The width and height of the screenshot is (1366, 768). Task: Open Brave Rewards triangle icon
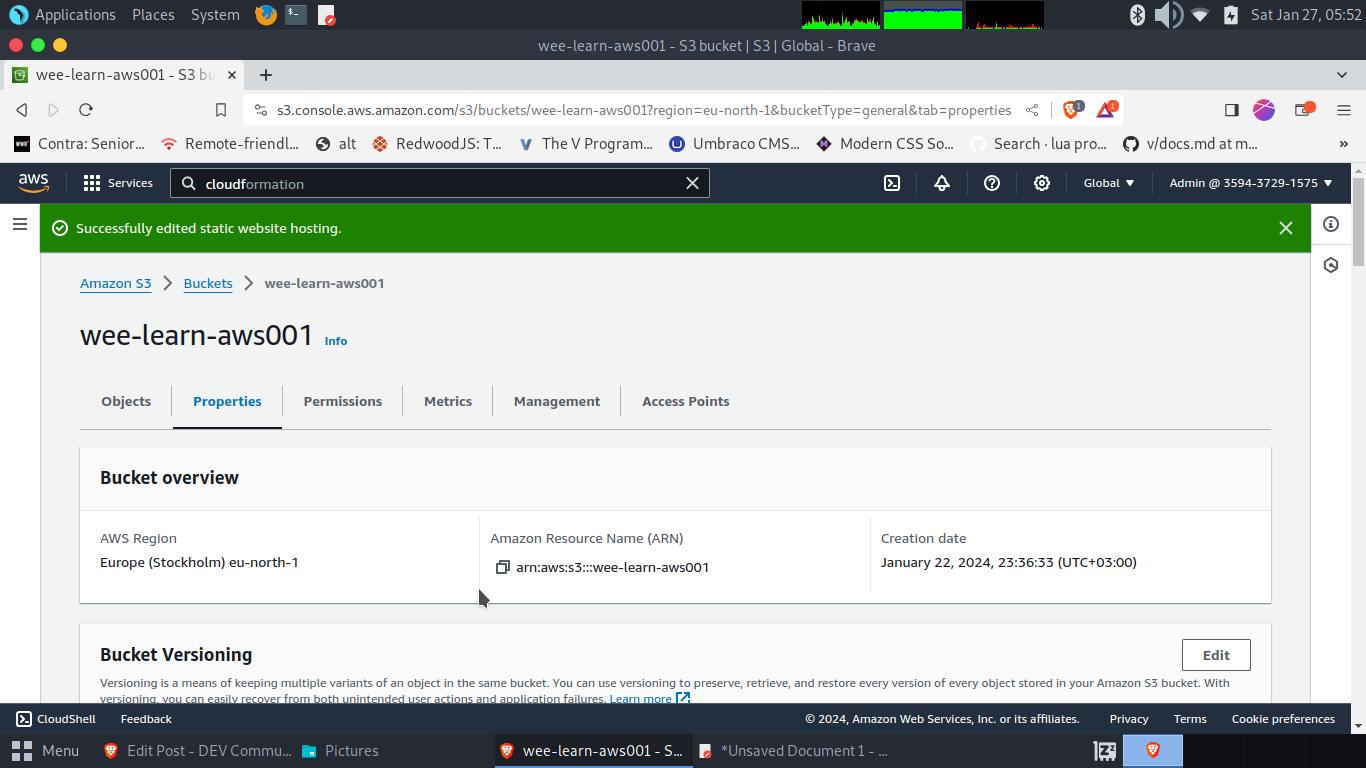click(x=1107, y=109)
